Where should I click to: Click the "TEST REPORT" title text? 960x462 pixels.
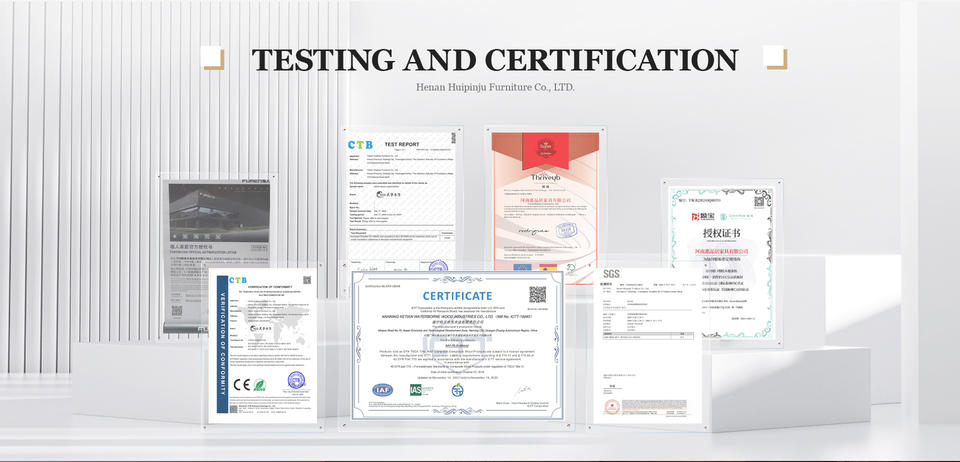point(402,144)
